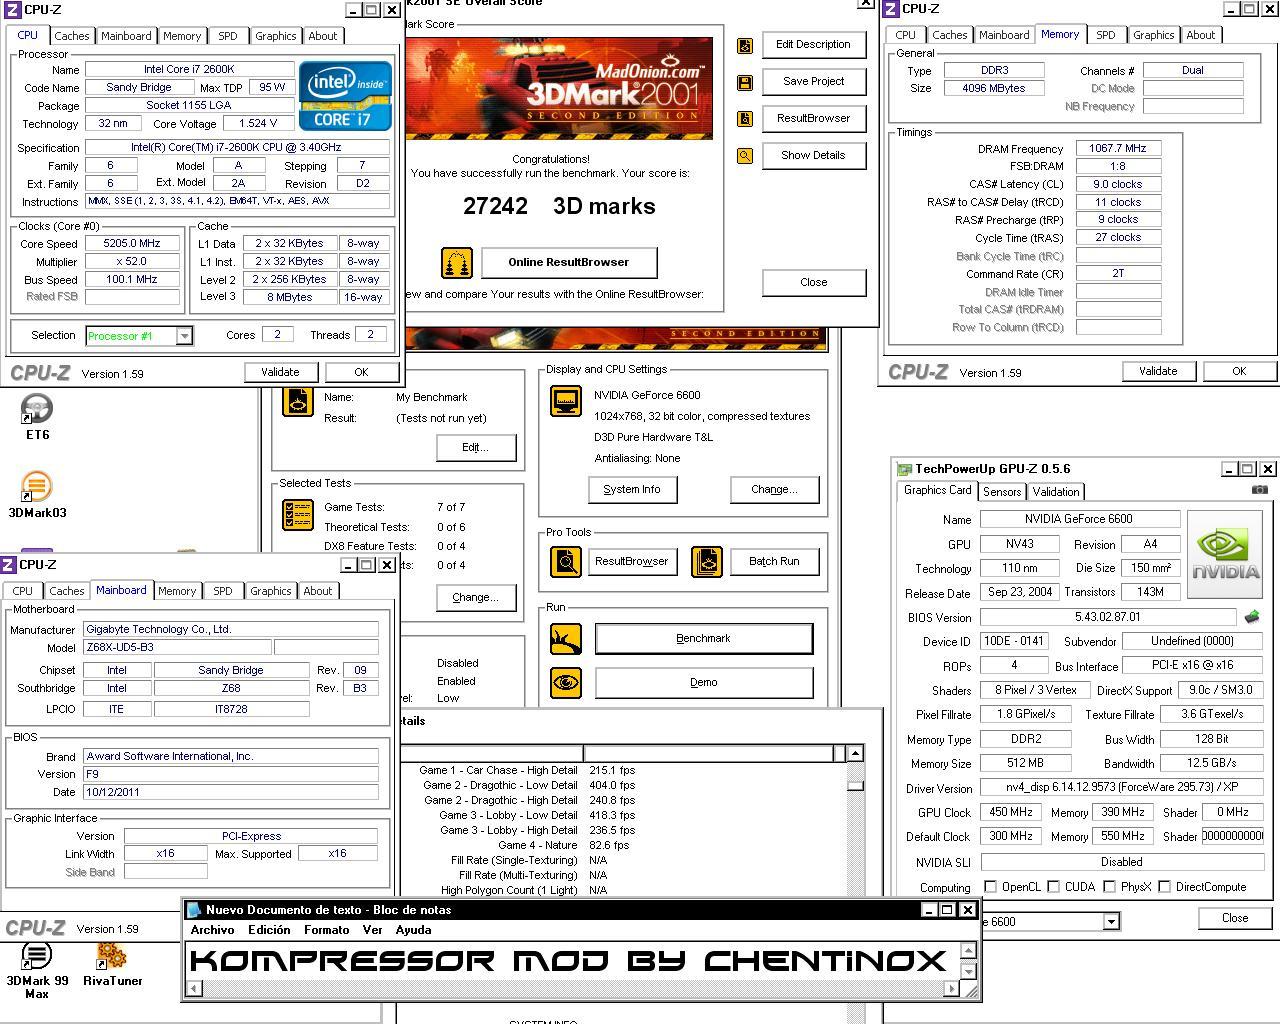1280x1024 pixels.
Task: Click the DRAM Frequency 1067.7 MHz field
Action: pos(1118,148)
